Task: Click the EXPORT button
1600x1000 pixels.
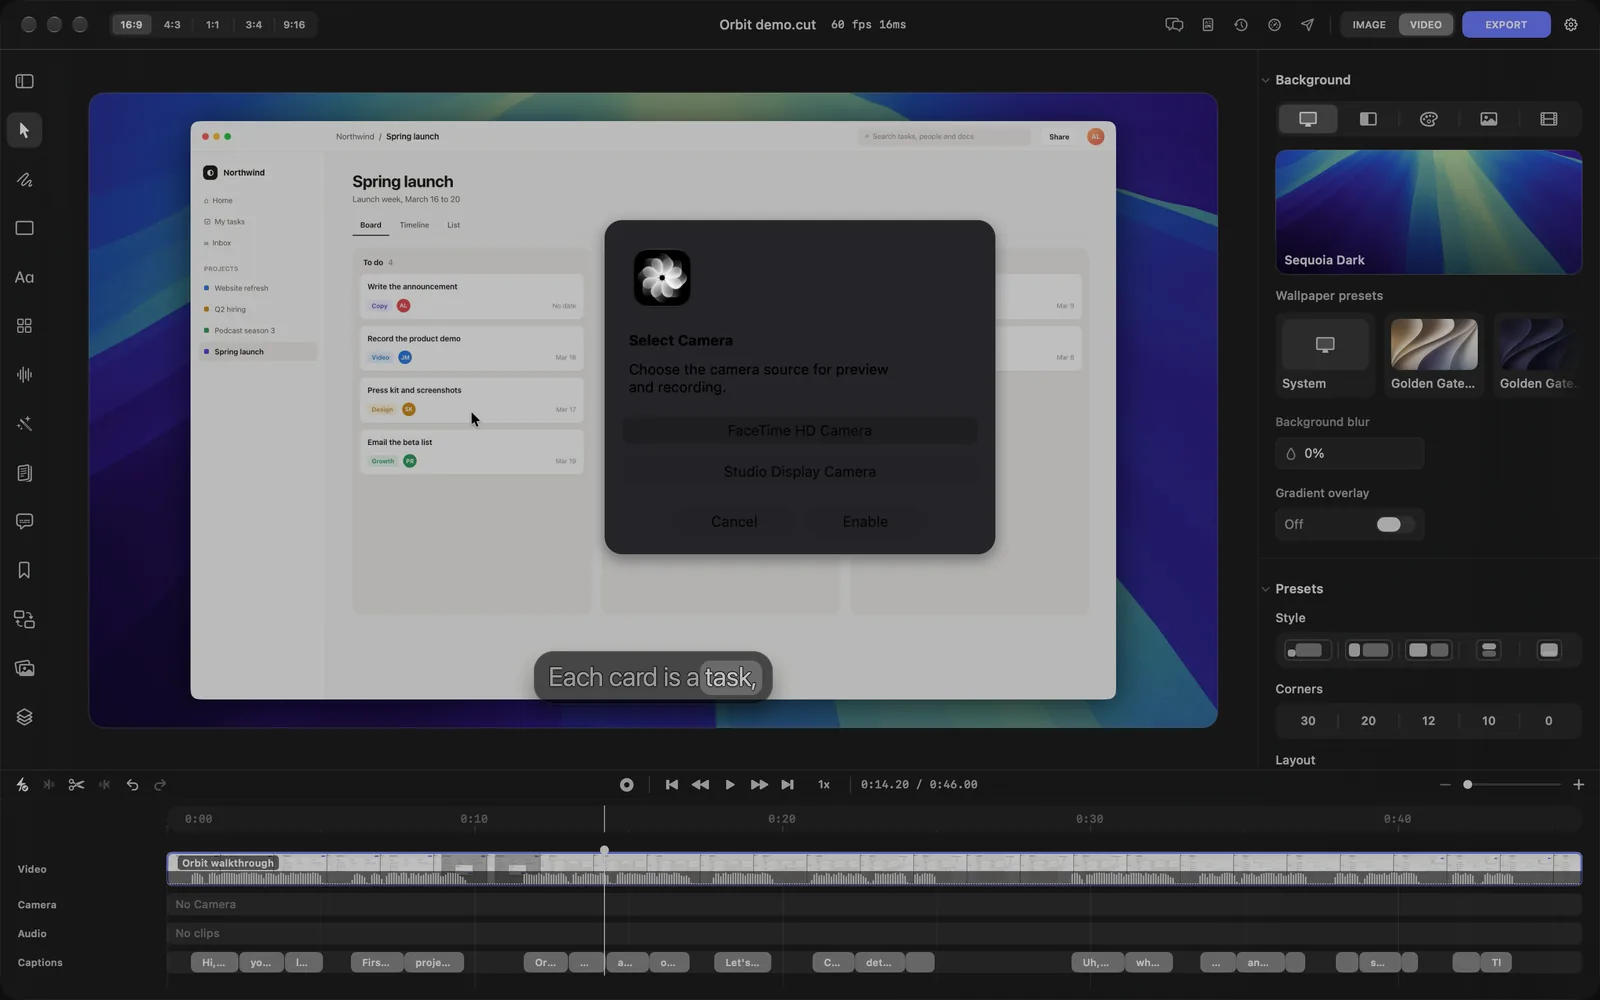Action: [1506, 25]
